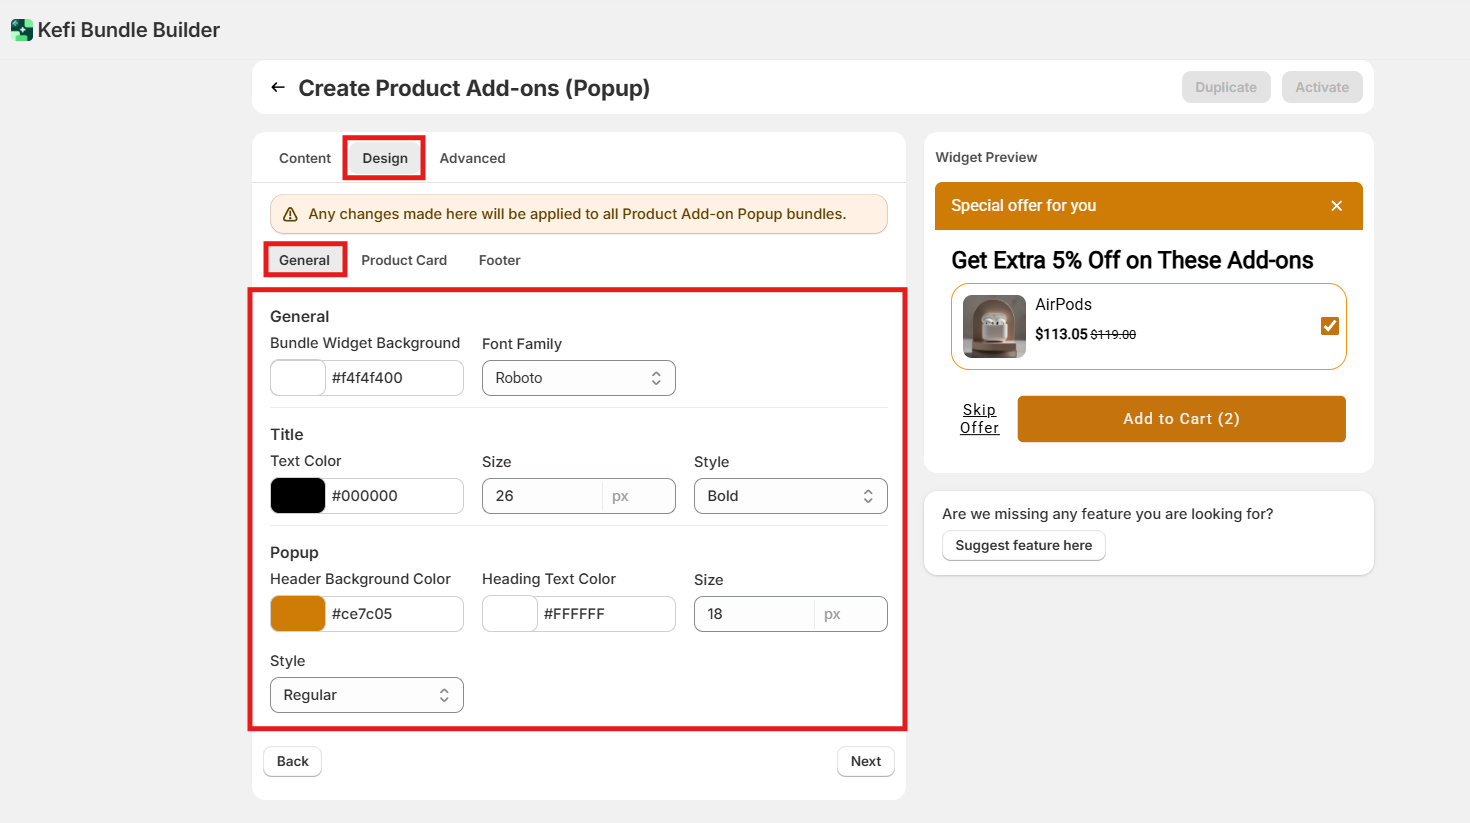The image size is (1470, 823).
Task: Close the Special offer popup preview
Action: click(x=1336, y=206)
